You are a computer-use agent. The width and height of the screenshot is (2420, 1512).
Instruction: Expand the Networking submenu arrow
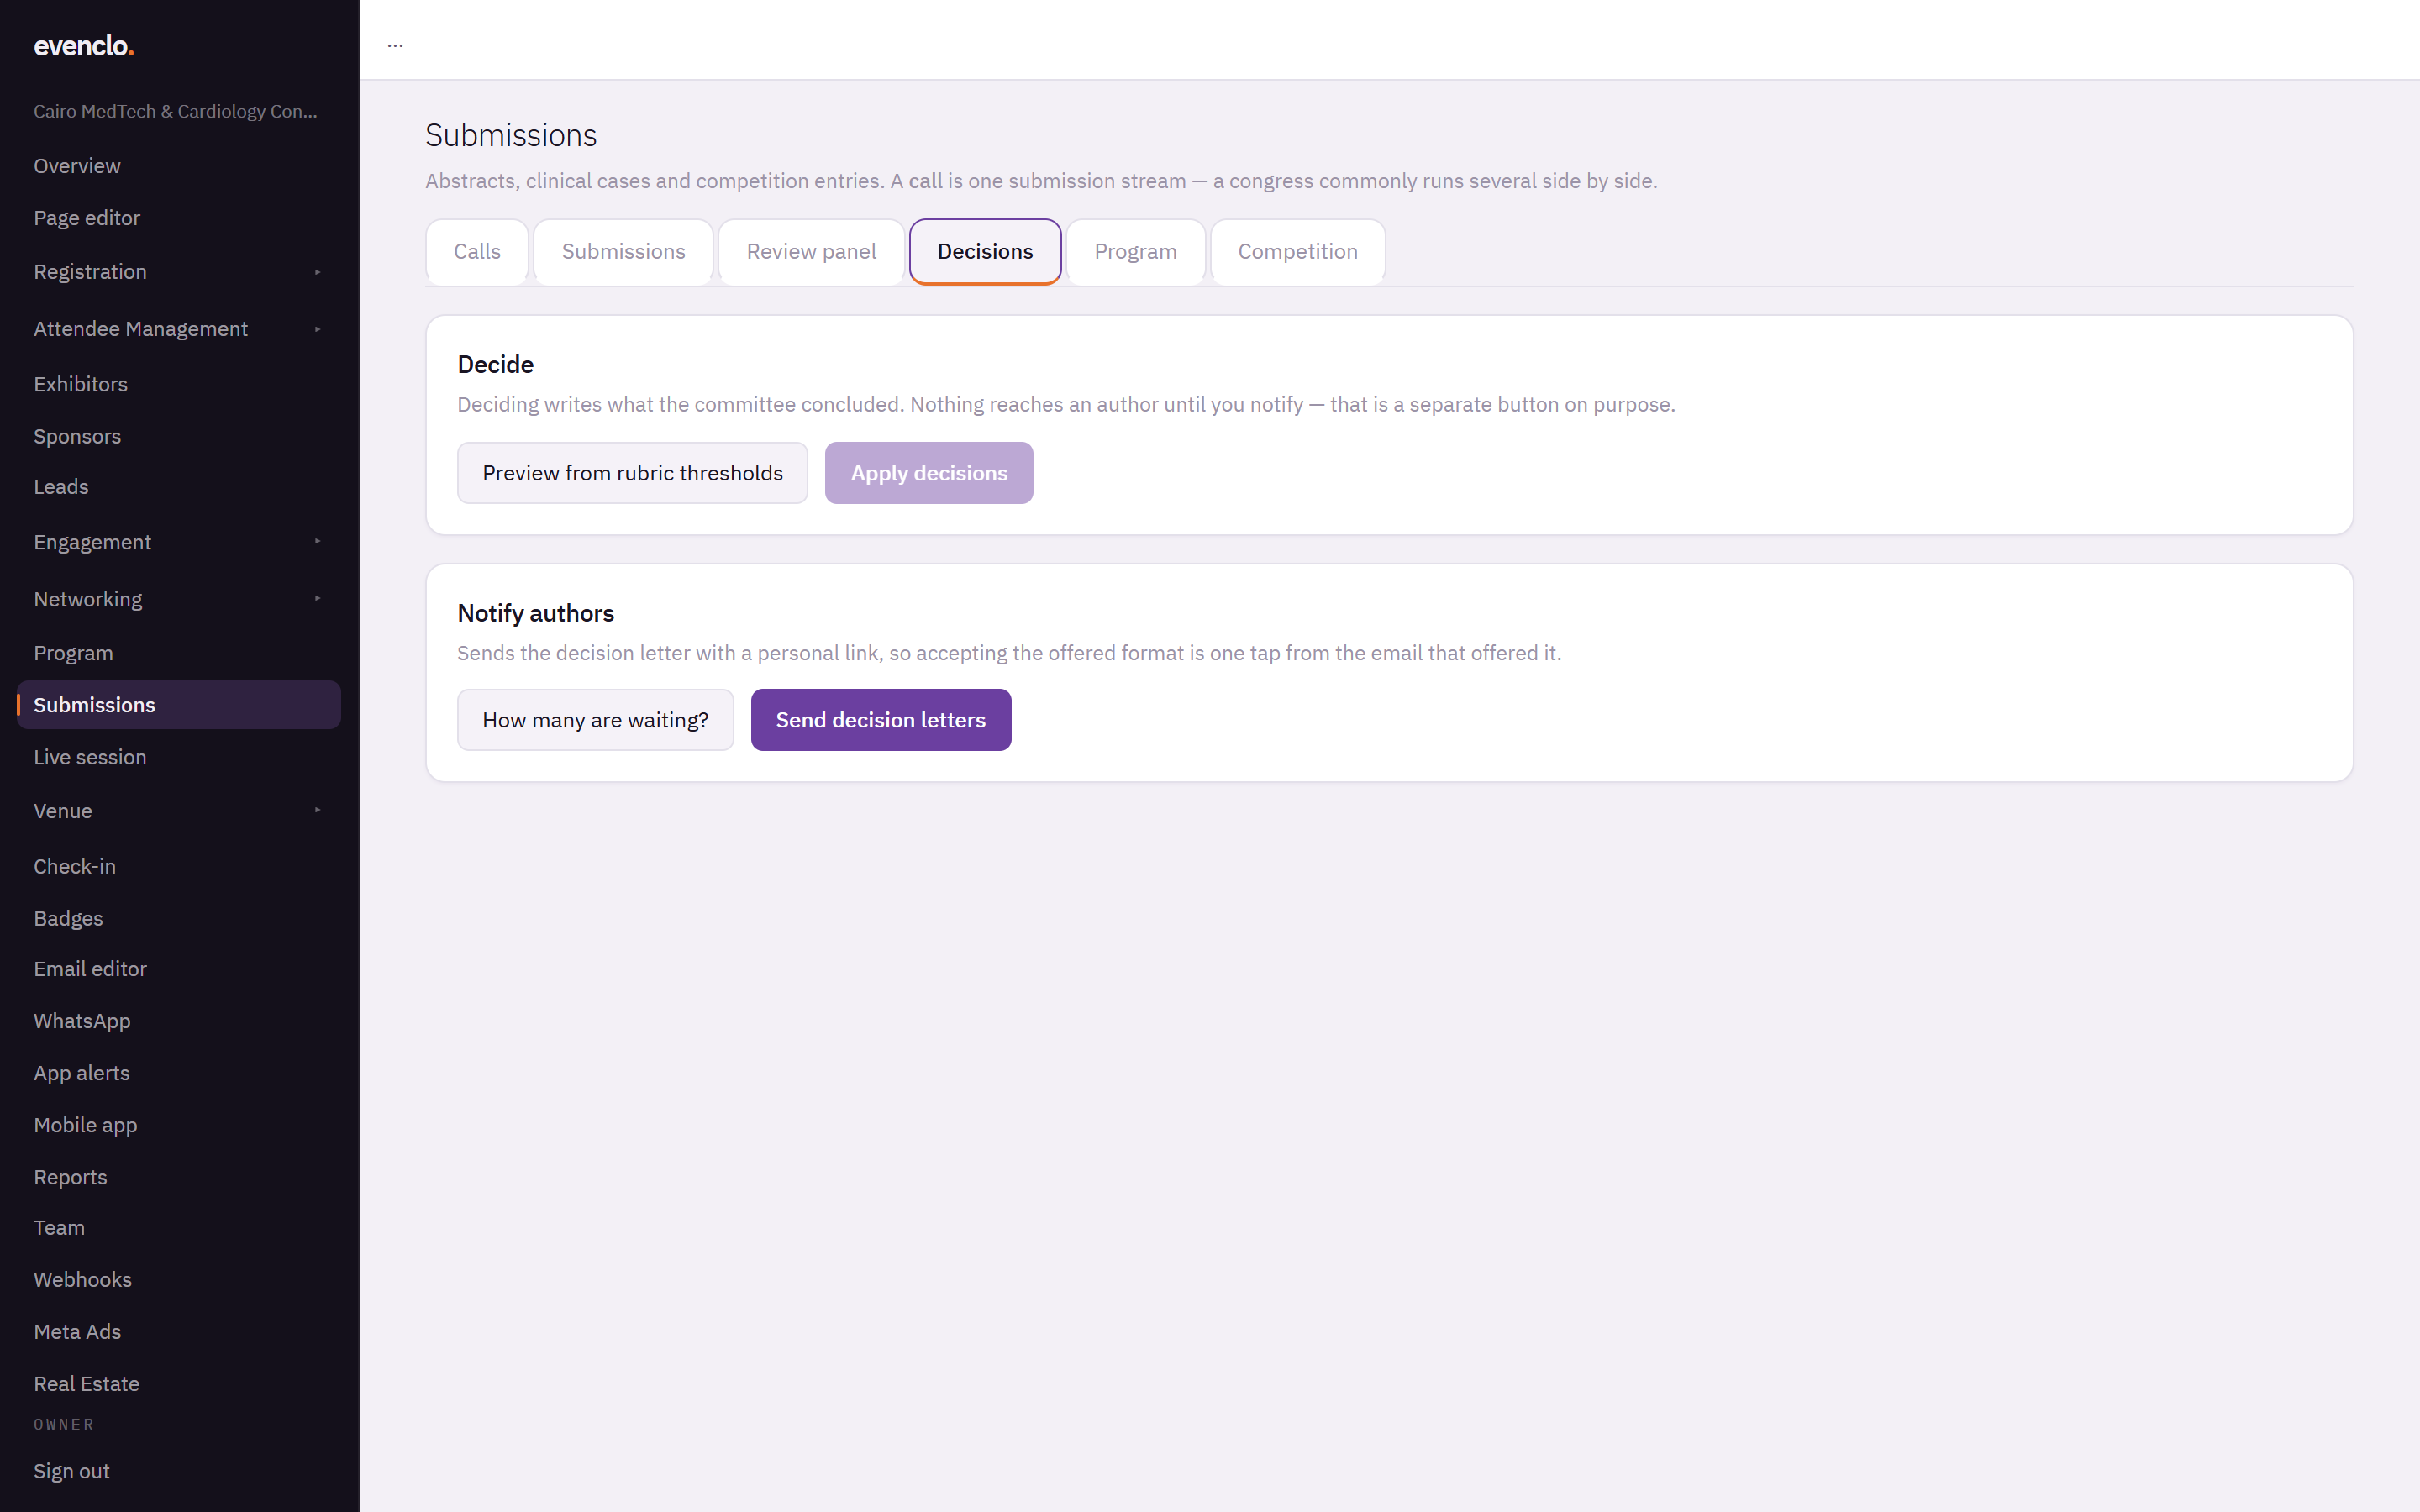coord(318,599)
